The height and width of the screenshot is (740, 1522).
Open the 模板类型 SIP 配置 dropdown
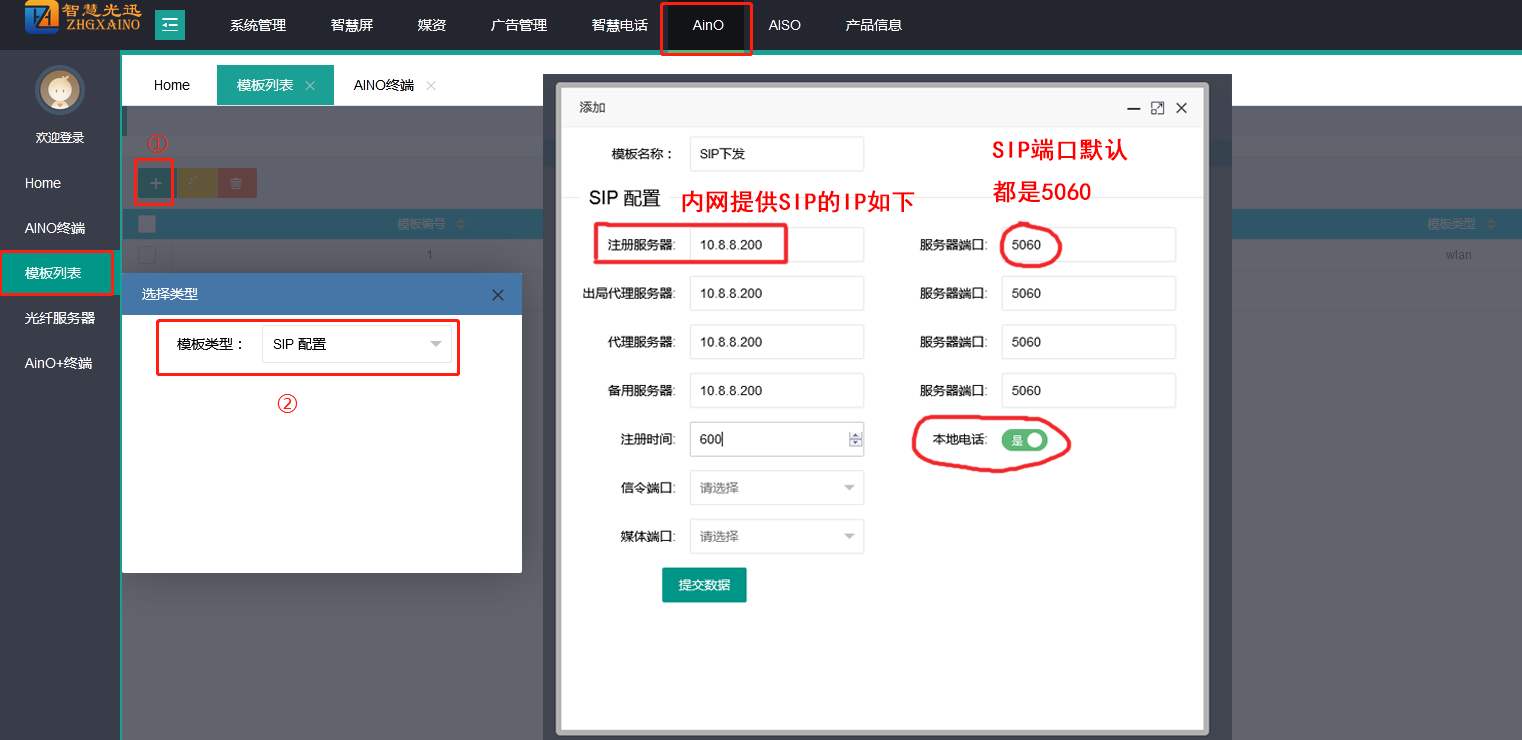[356, 344]
